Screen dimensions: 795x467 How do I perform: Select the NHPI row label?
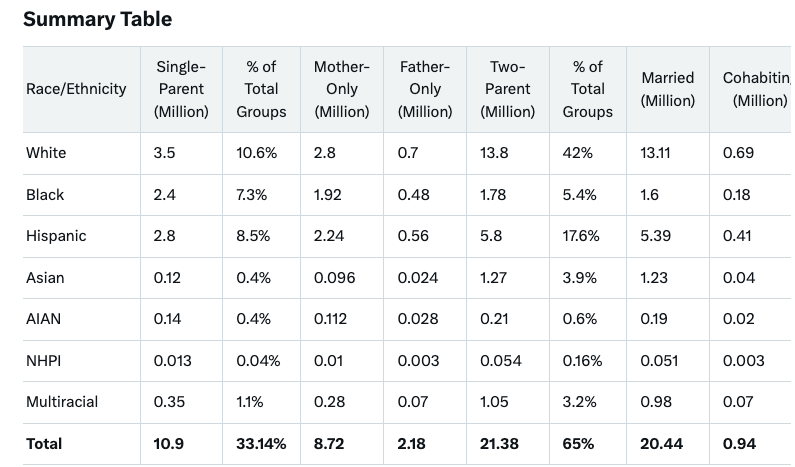click(44, 361)
